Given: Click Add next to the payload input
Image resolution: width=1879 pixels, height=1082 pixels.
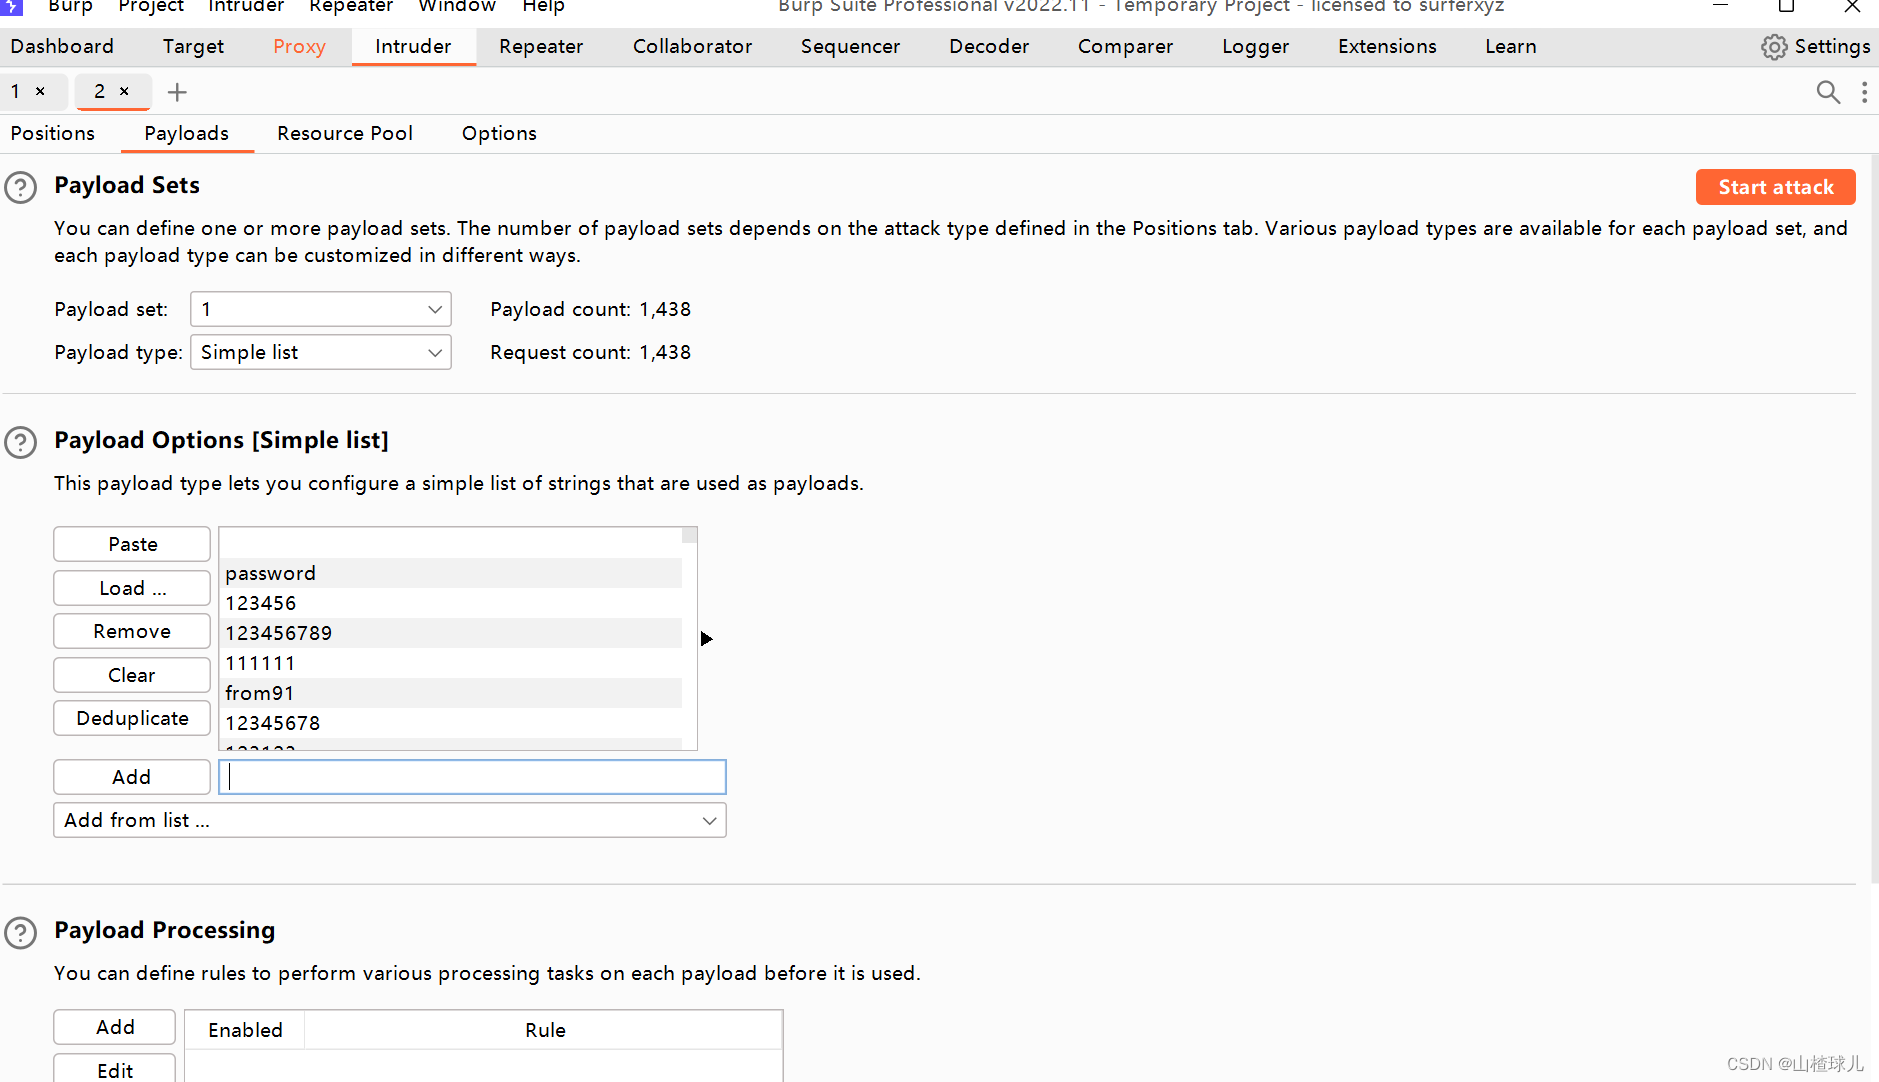Looking at the screenshot, I should [x=132, y=777].
